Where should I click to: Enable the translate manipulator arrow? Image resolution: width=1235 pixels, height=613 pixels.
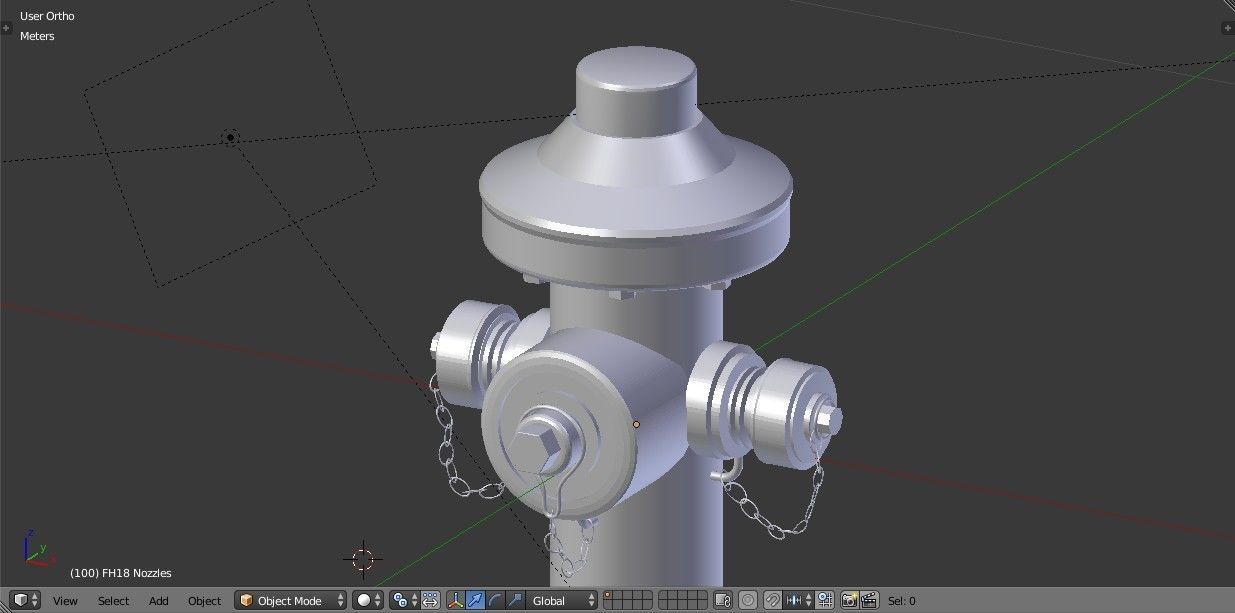click(476, 600)
